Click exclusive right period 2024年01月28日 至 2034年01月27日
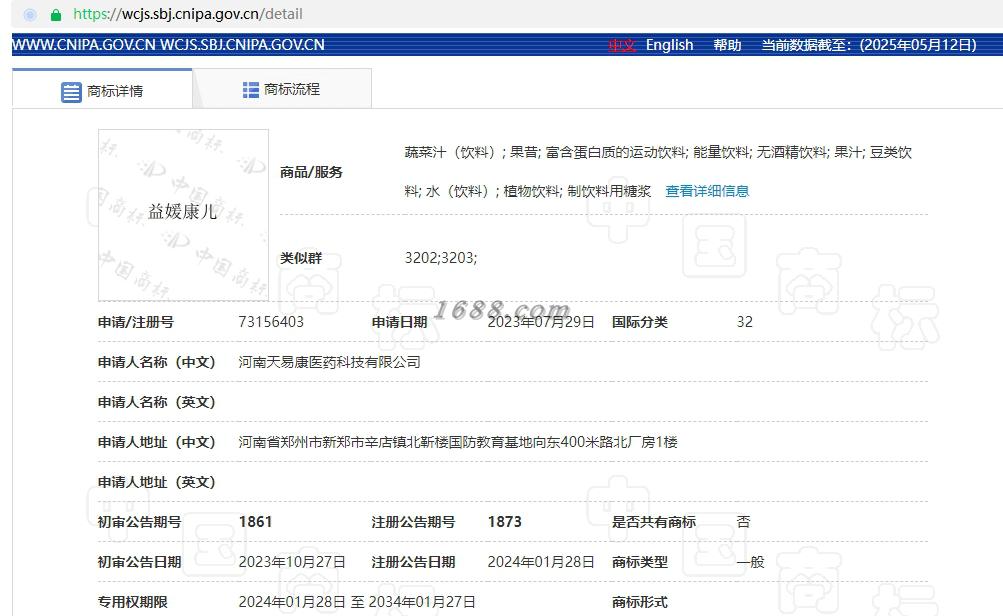Screen dimensions: 1003x616 coord(357,602)
